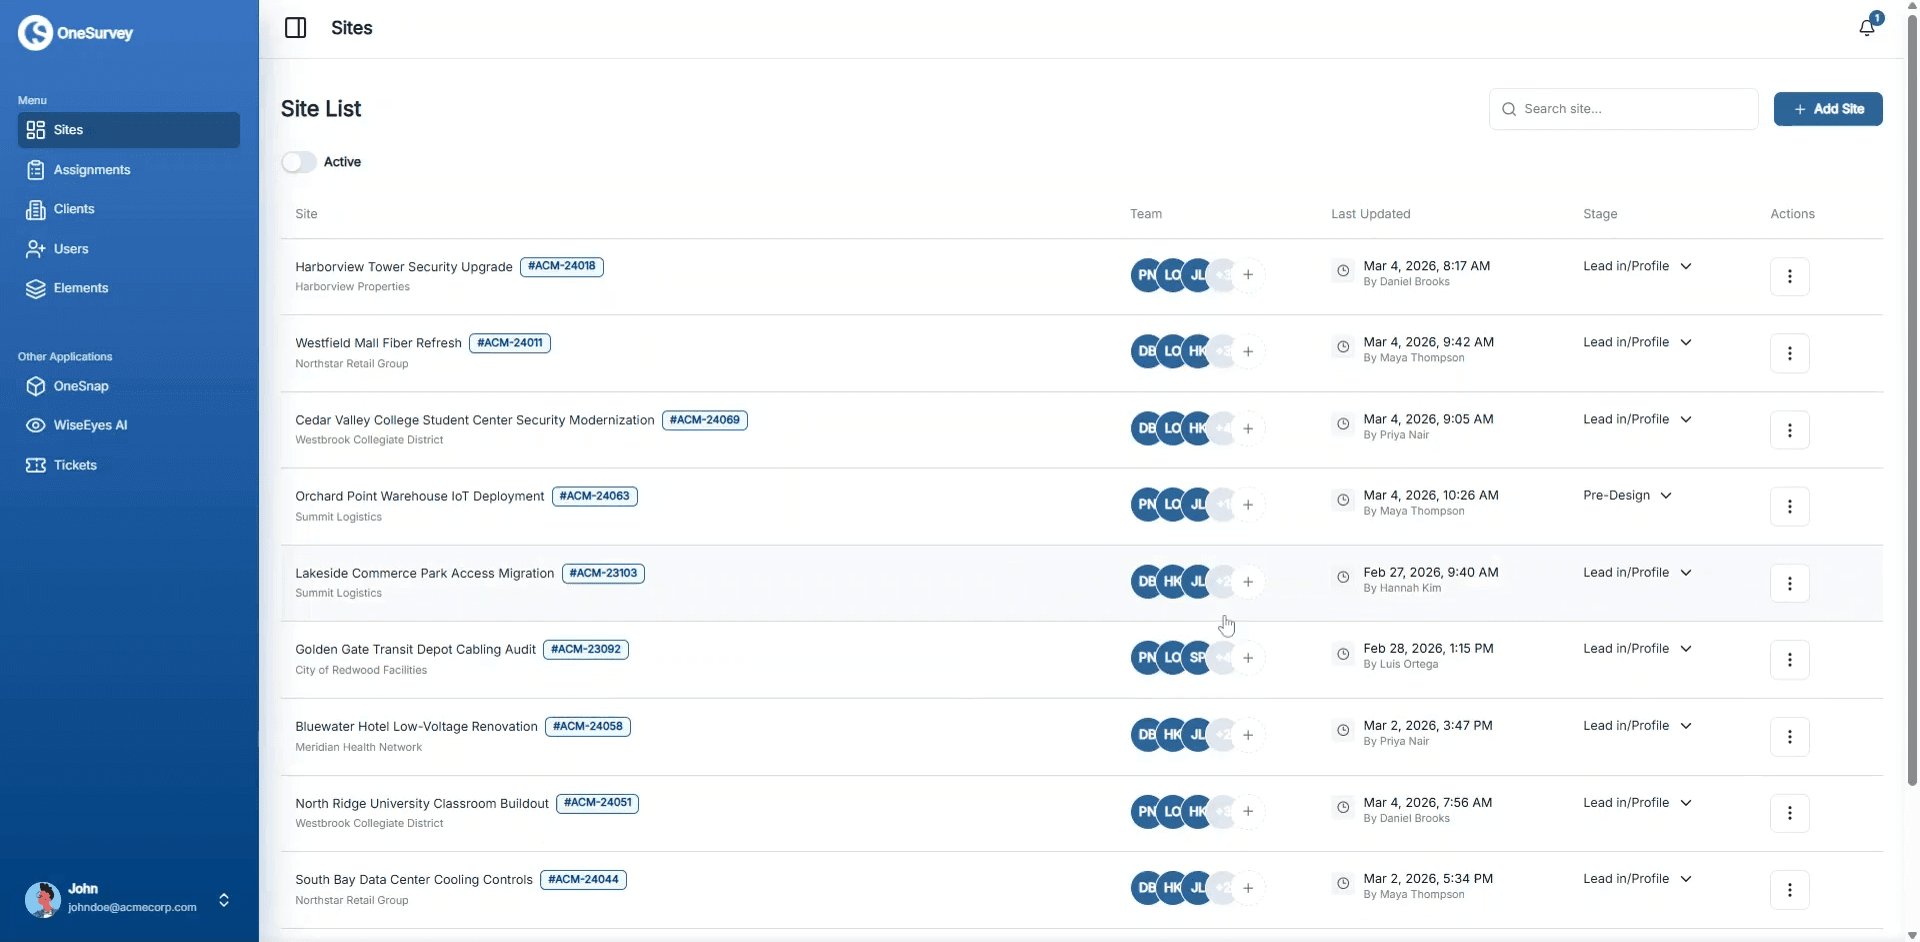This screenshot has width=1920, height=942.
Task: Enable the Active filter toggle
Action: [299, 161]
